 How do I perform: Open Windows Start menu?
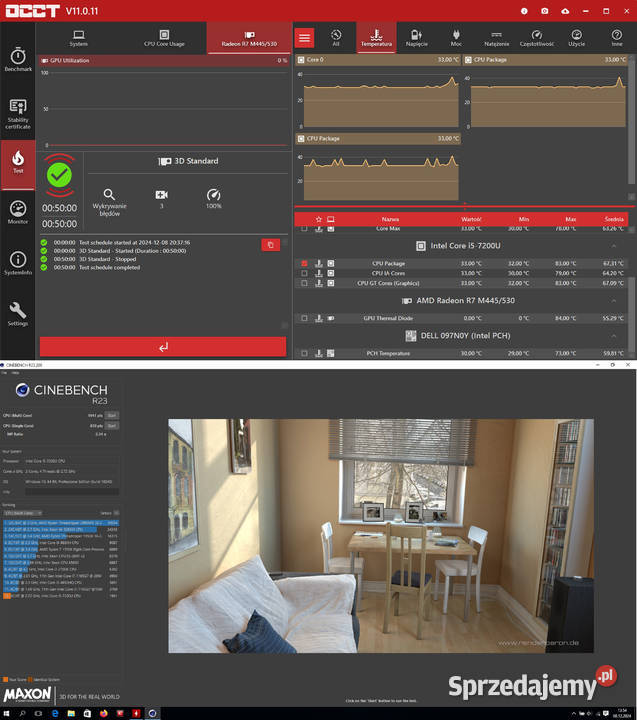point(6,714)
